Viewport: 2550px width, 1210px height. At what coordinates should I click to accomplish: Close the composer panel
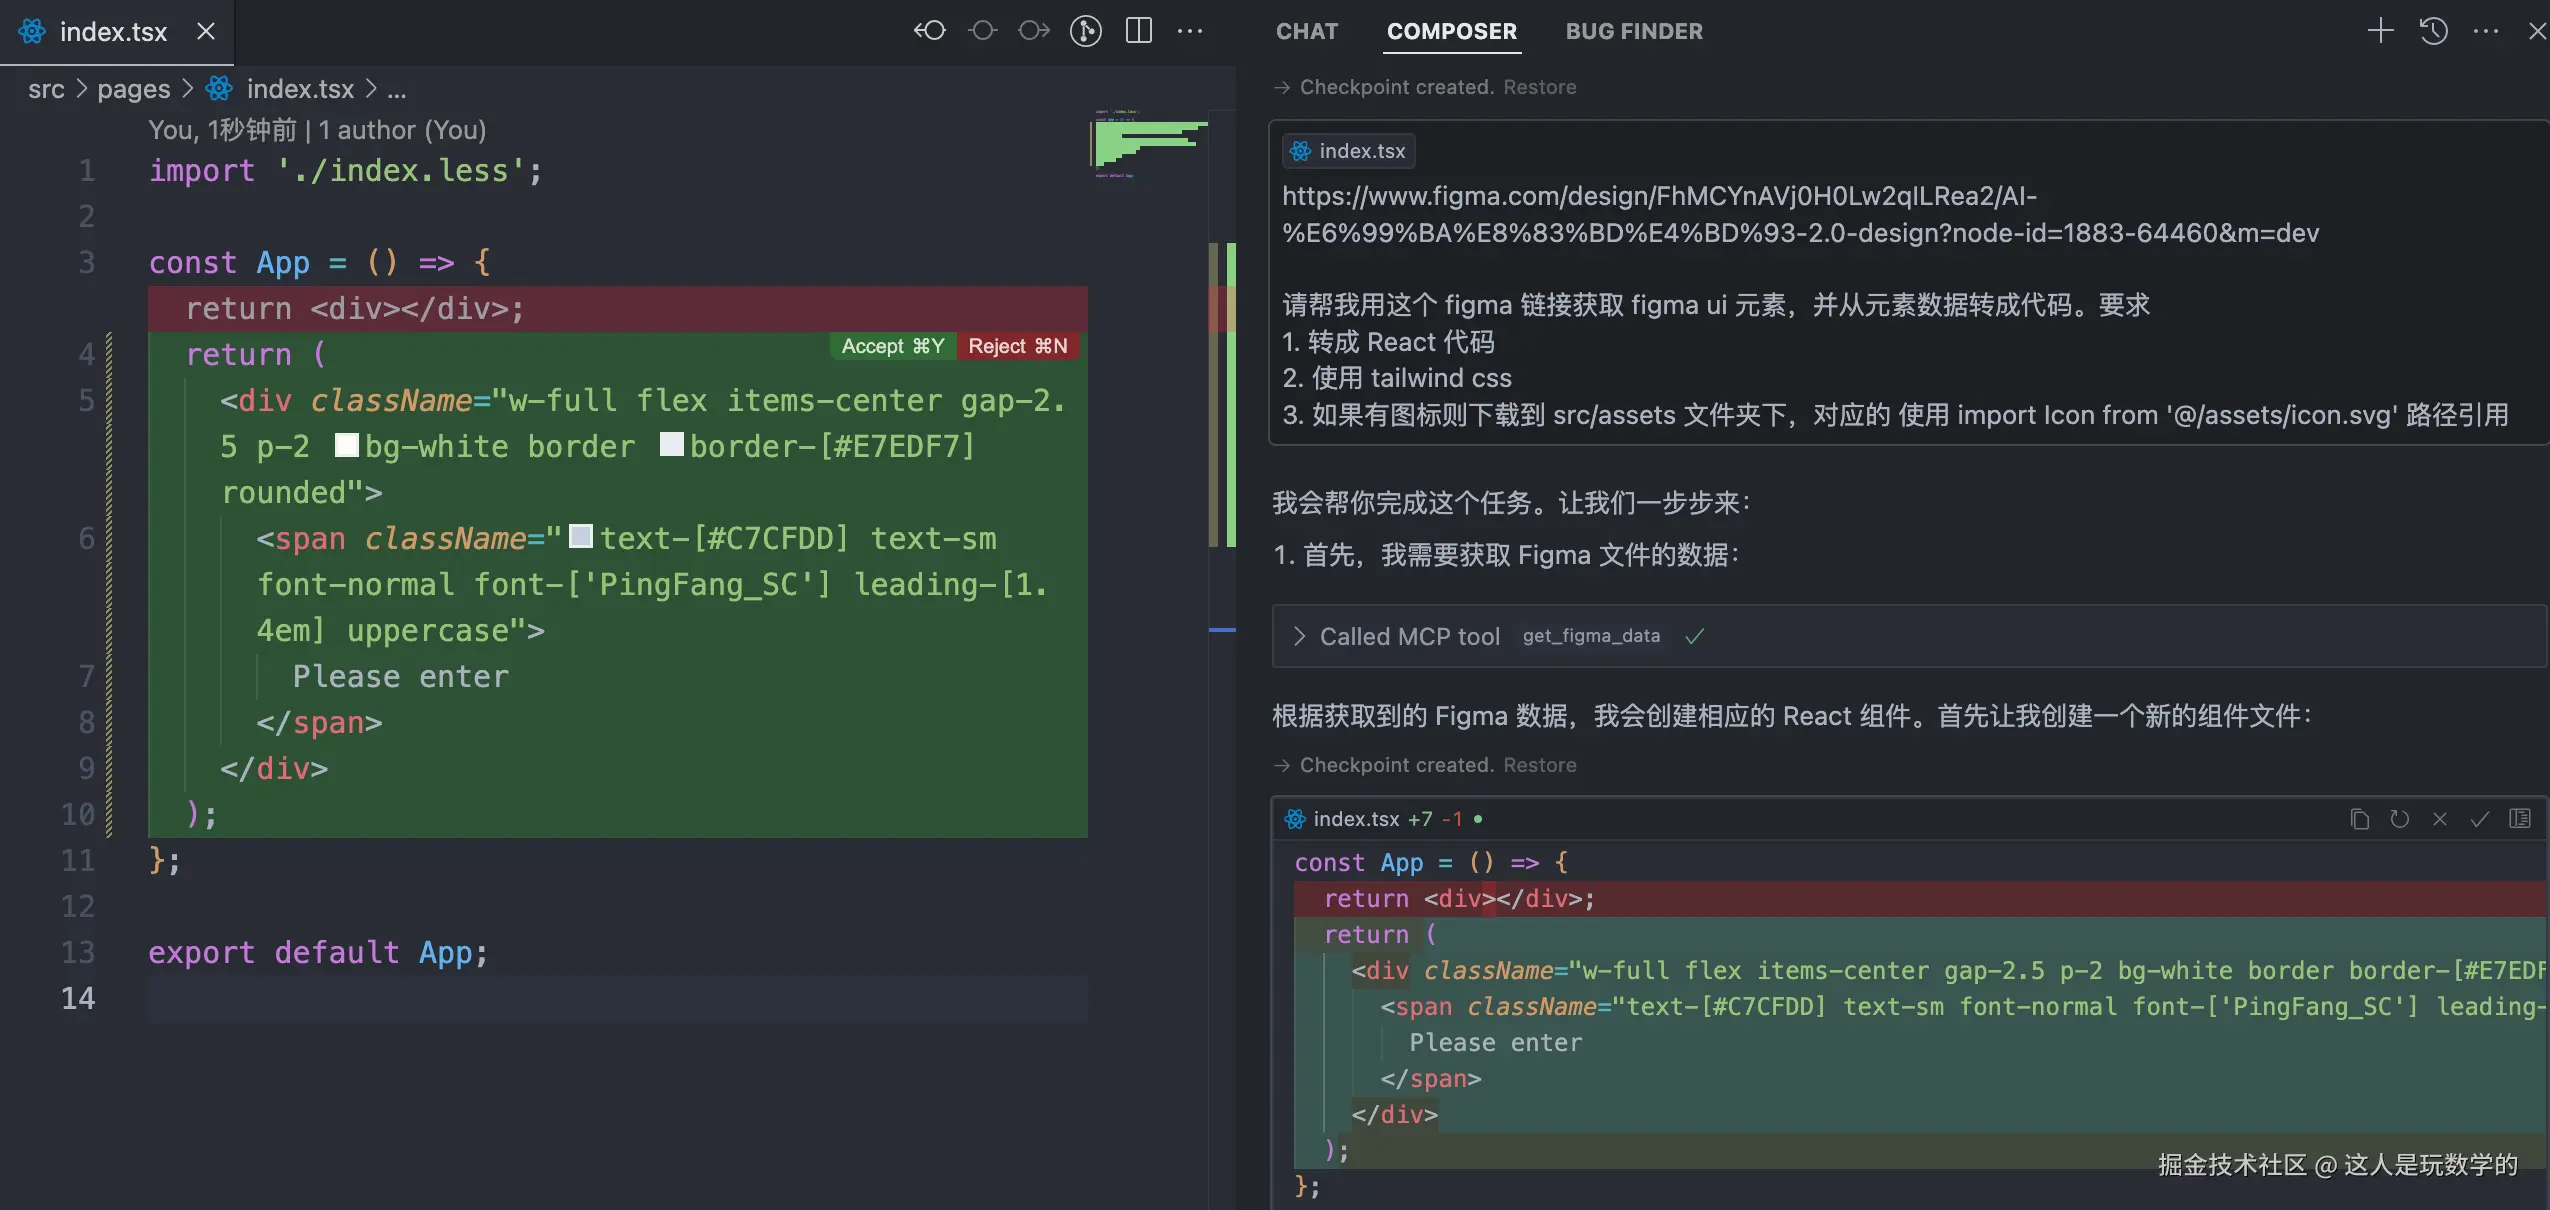tap(2537, 31)
